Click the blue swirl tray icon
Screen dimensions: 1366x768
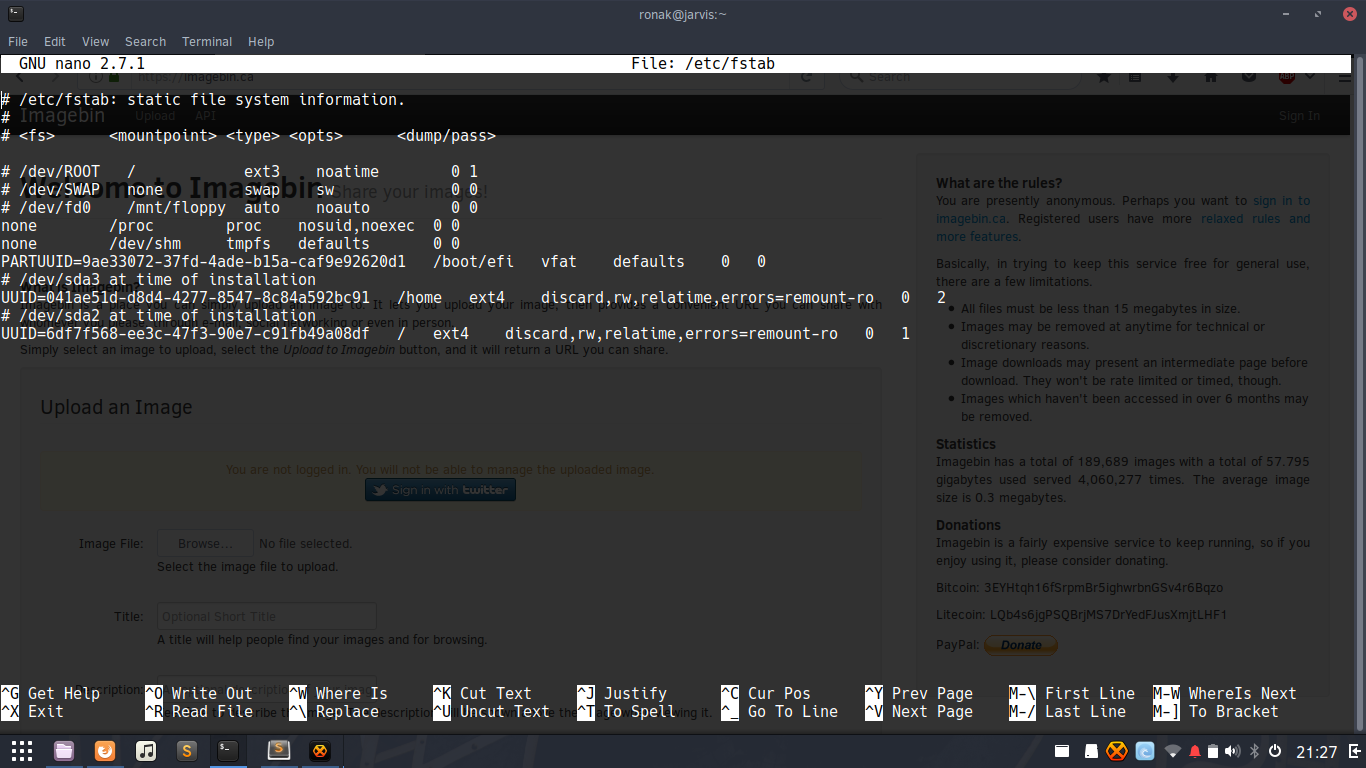(1145, 751)
